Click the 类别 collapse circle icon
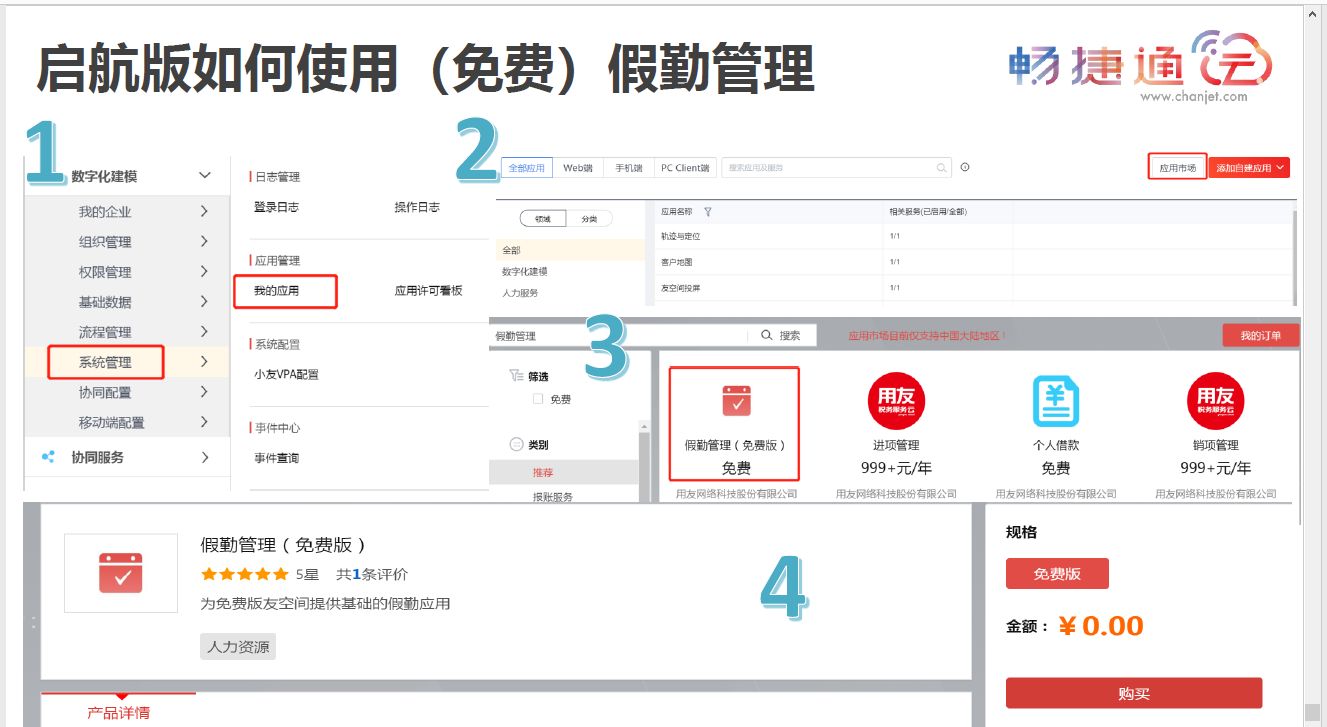 click(517, 445)
